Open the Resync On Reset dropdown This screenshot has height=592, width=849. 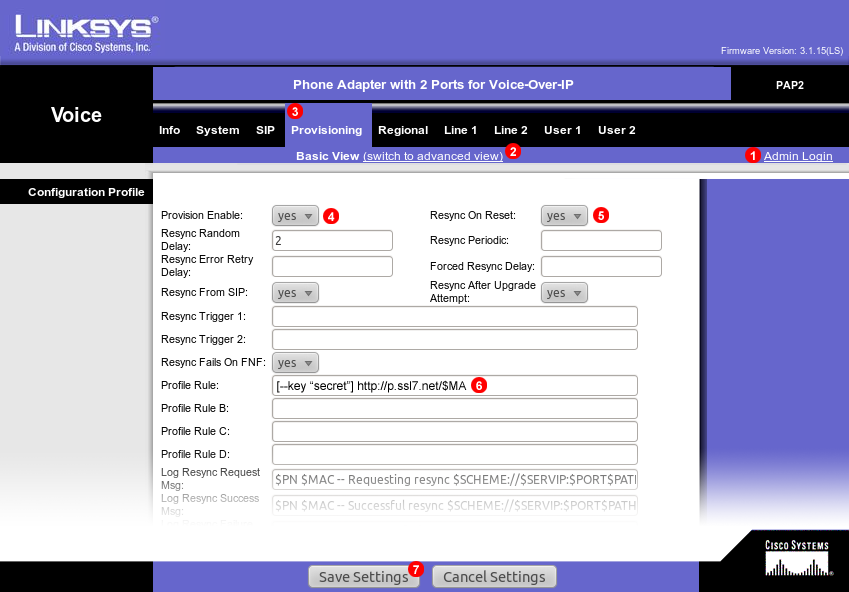point(563,215)
